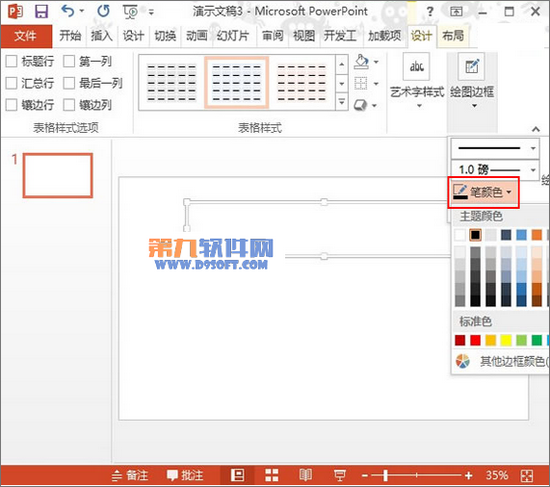The height and width of the screenshot is (487, 550).
Task: Select the black theme color swatch
Action: coord(475,235)
